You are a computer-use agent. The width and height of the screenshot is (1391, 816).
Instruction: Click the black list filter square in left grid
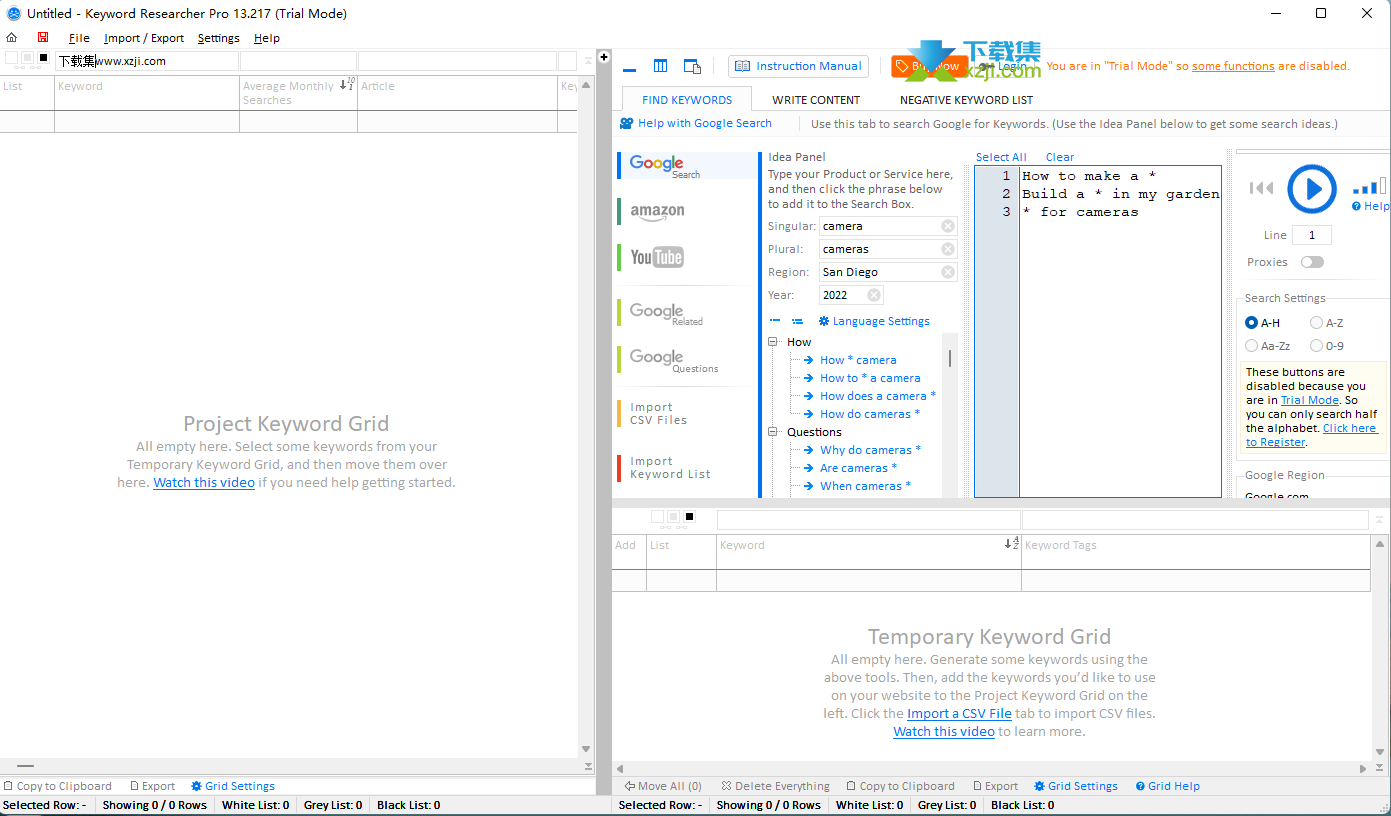(43, 58)
